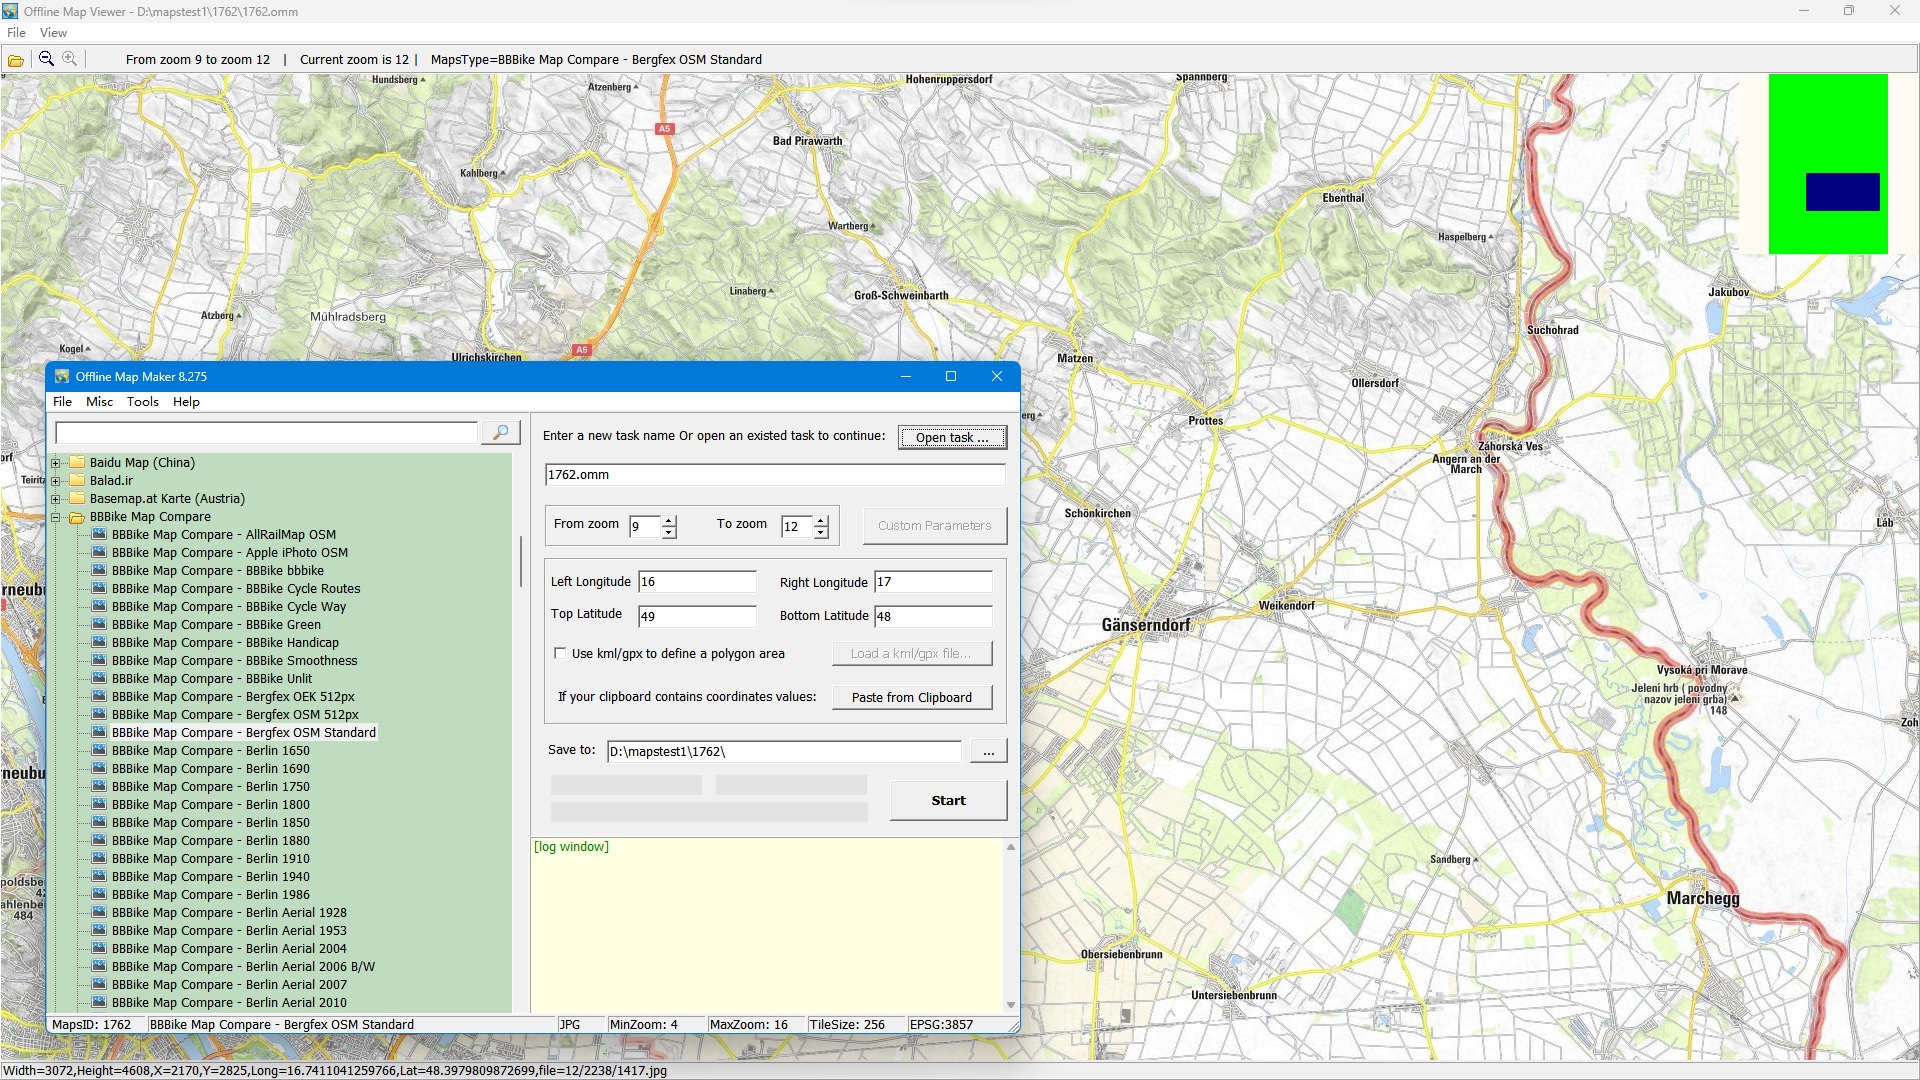The width and height of the screenshot is (1920, 1080).
Task: Click the Right Longitude input field
Action: point(933,582)
